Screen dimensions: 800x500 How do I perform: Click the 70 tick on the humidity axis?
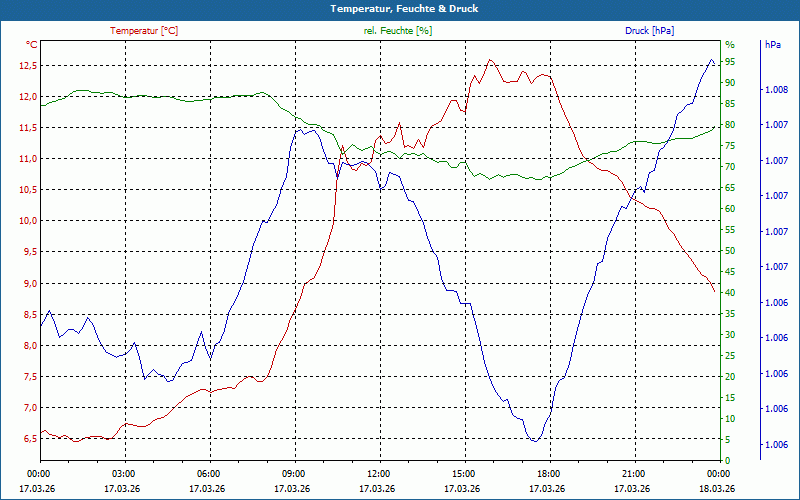[x=730, y=167]
